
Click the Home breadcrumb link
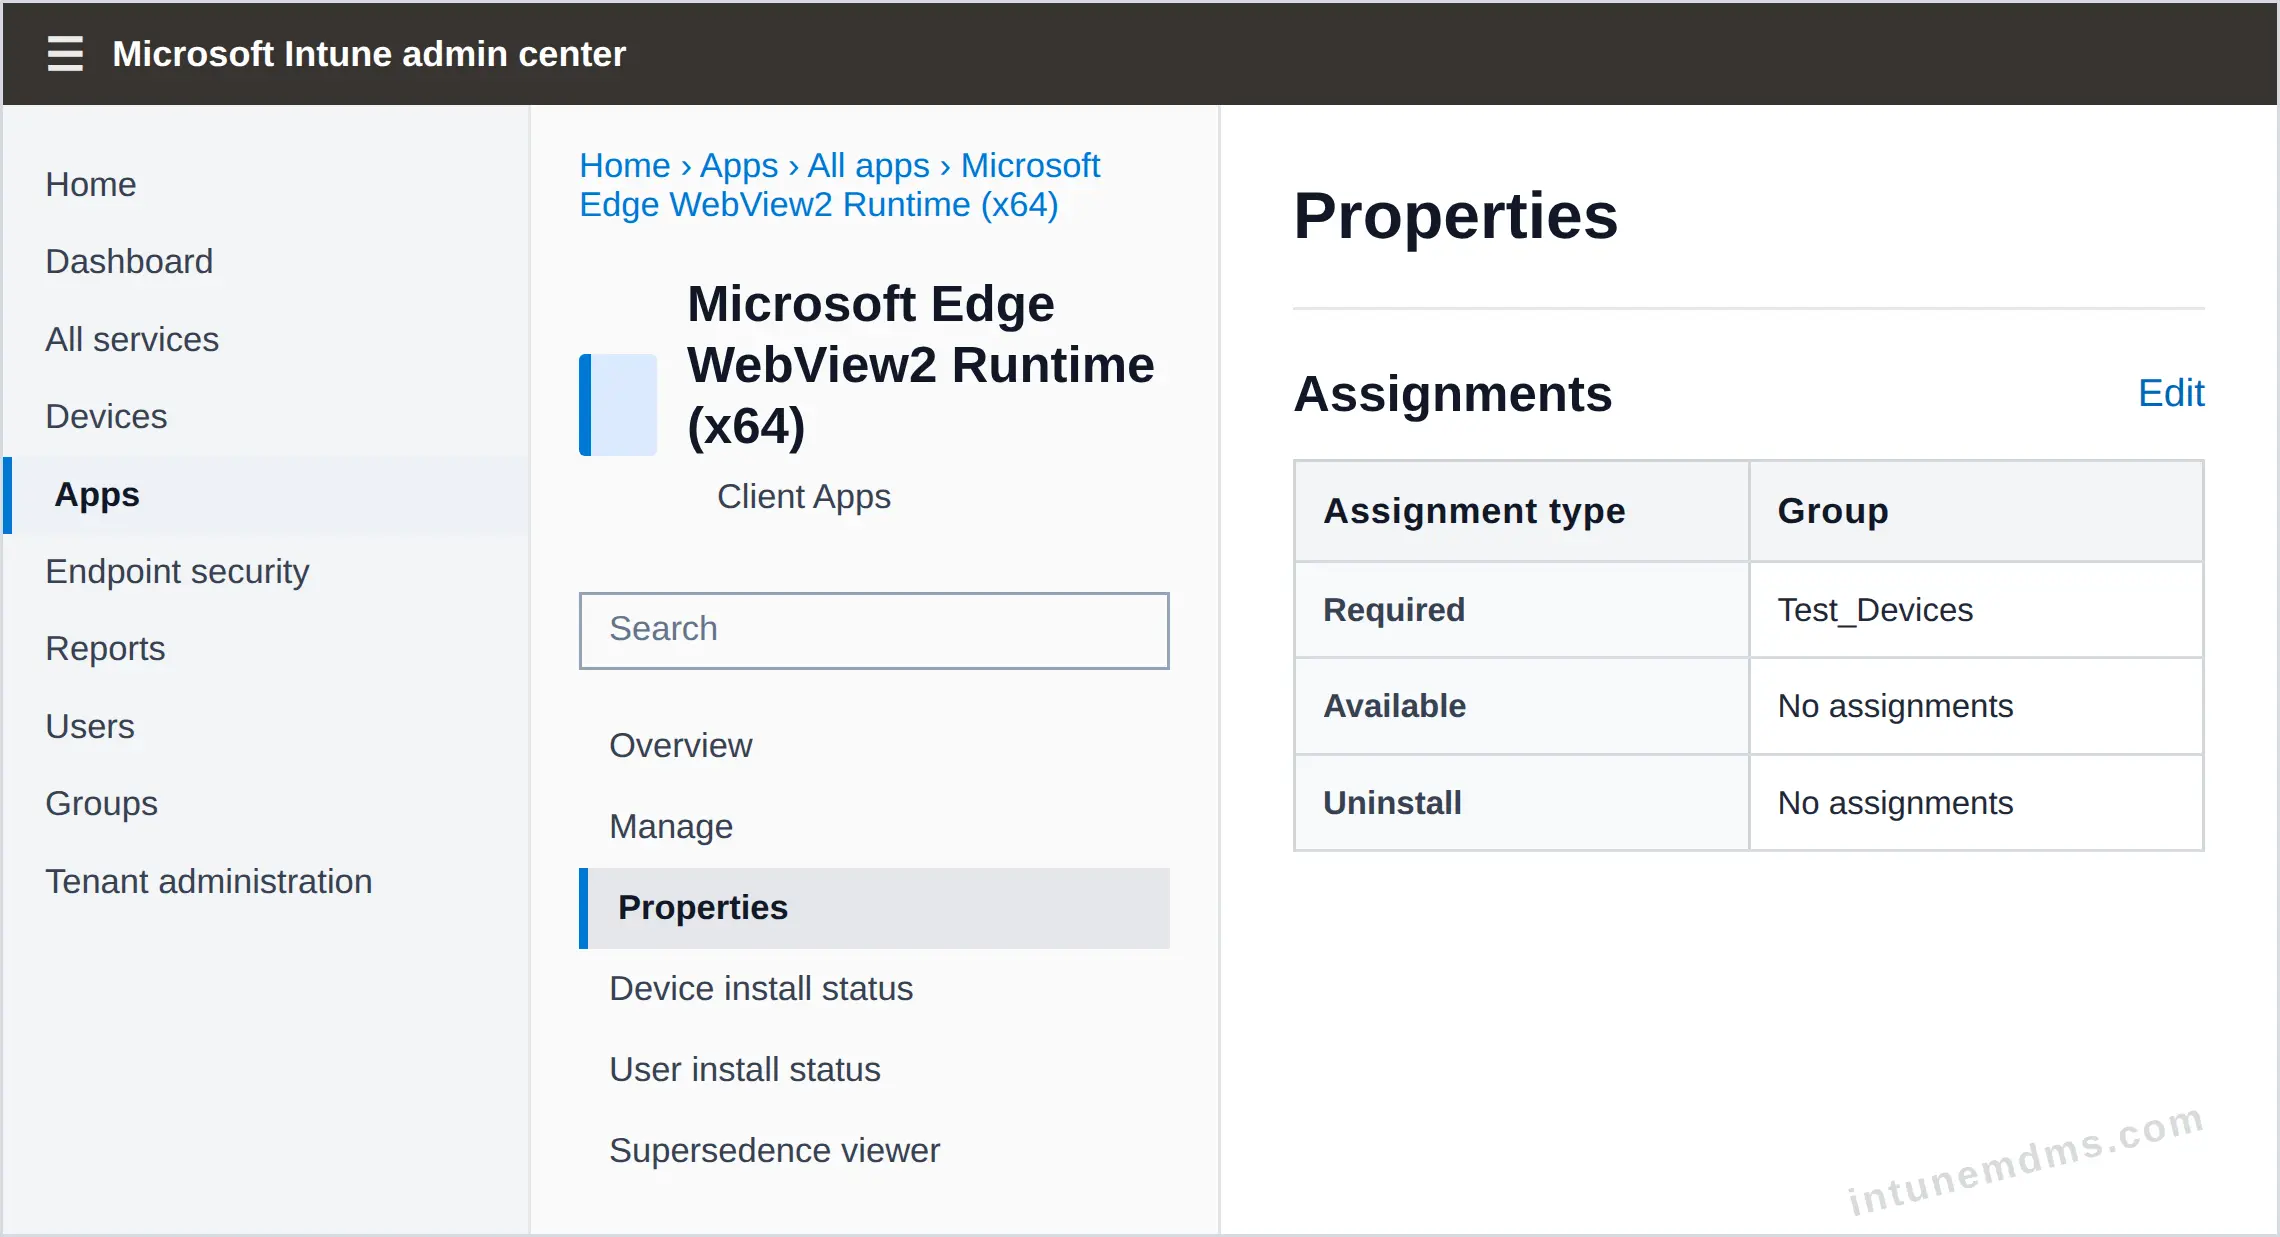pos(625,165)
